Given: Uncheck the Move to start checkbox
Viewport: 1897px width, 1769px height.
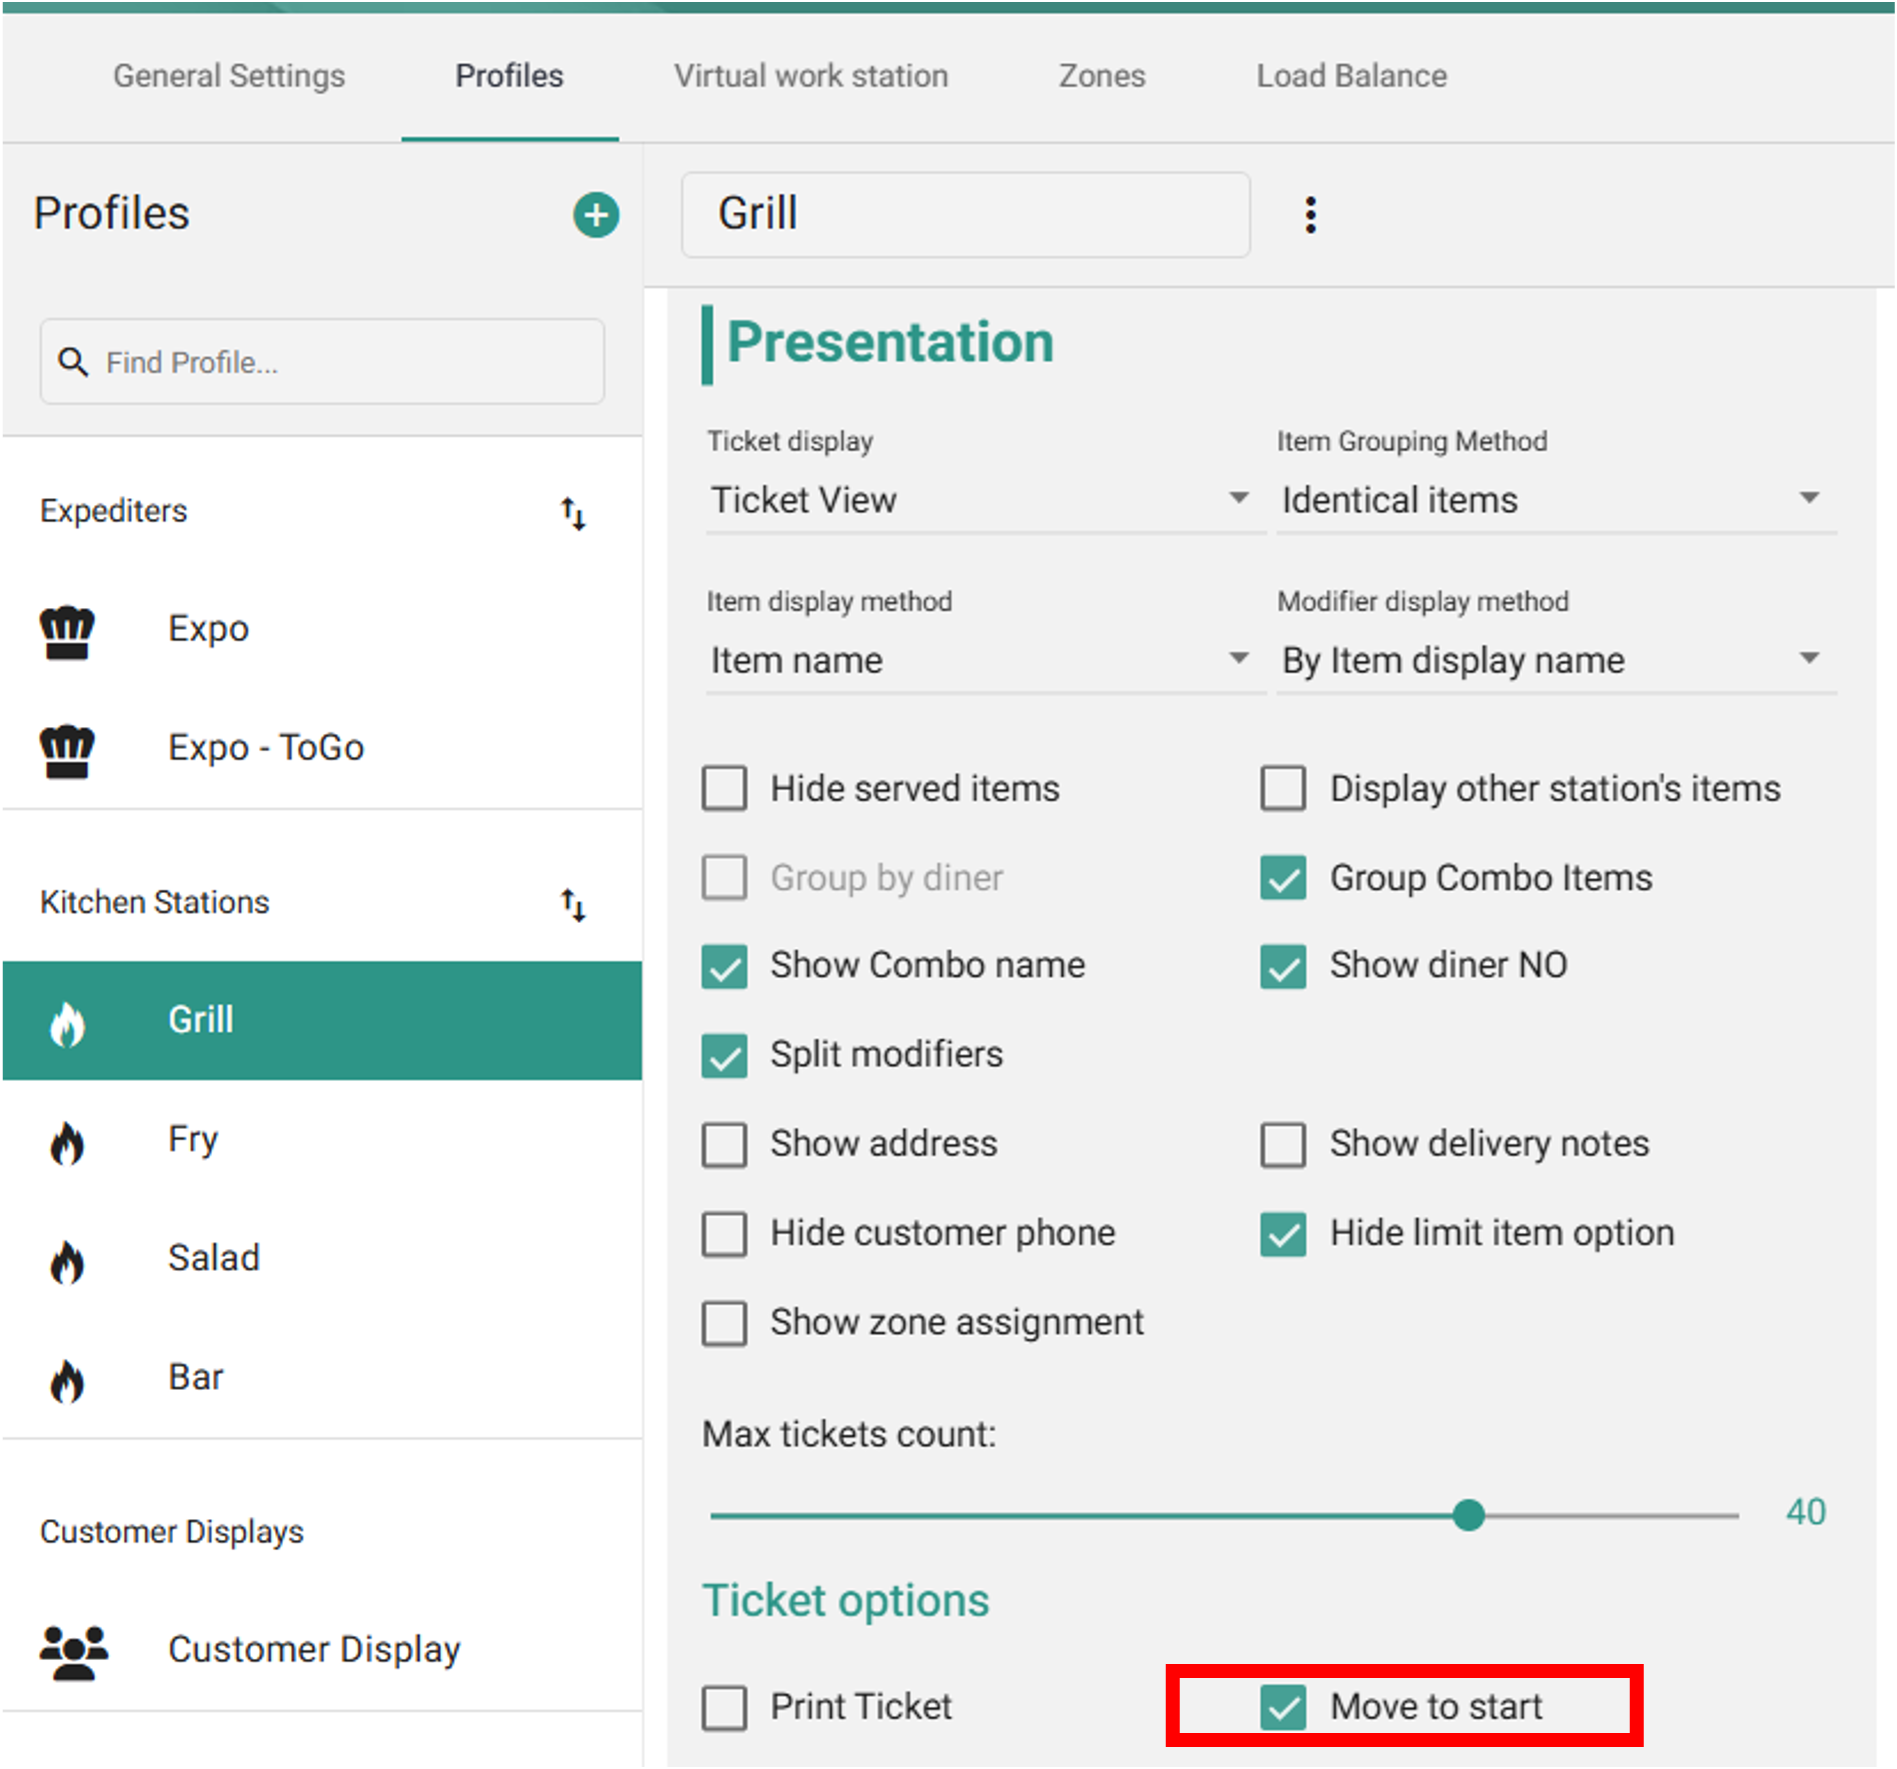Looking at the screenshot, I should tap(1283, 1706).
